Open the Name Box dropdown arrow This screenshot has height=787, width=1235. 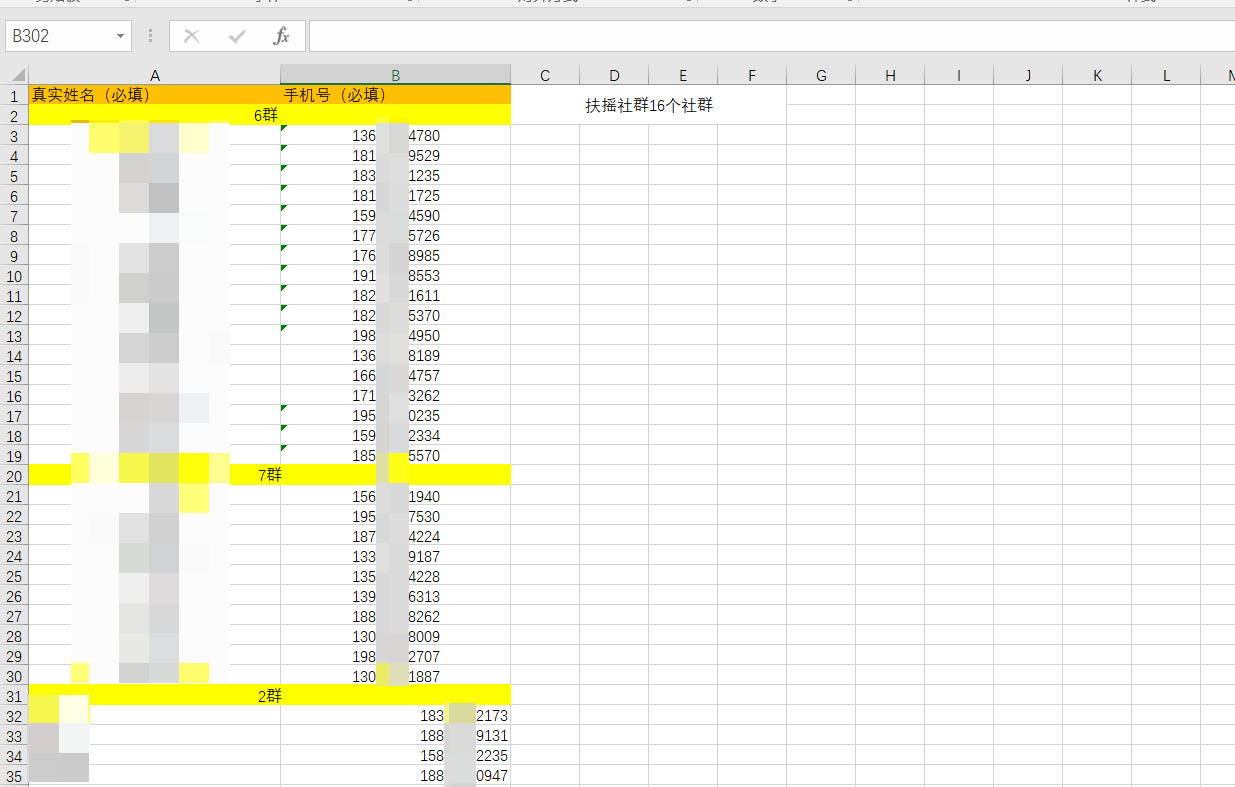pos(120,36)
